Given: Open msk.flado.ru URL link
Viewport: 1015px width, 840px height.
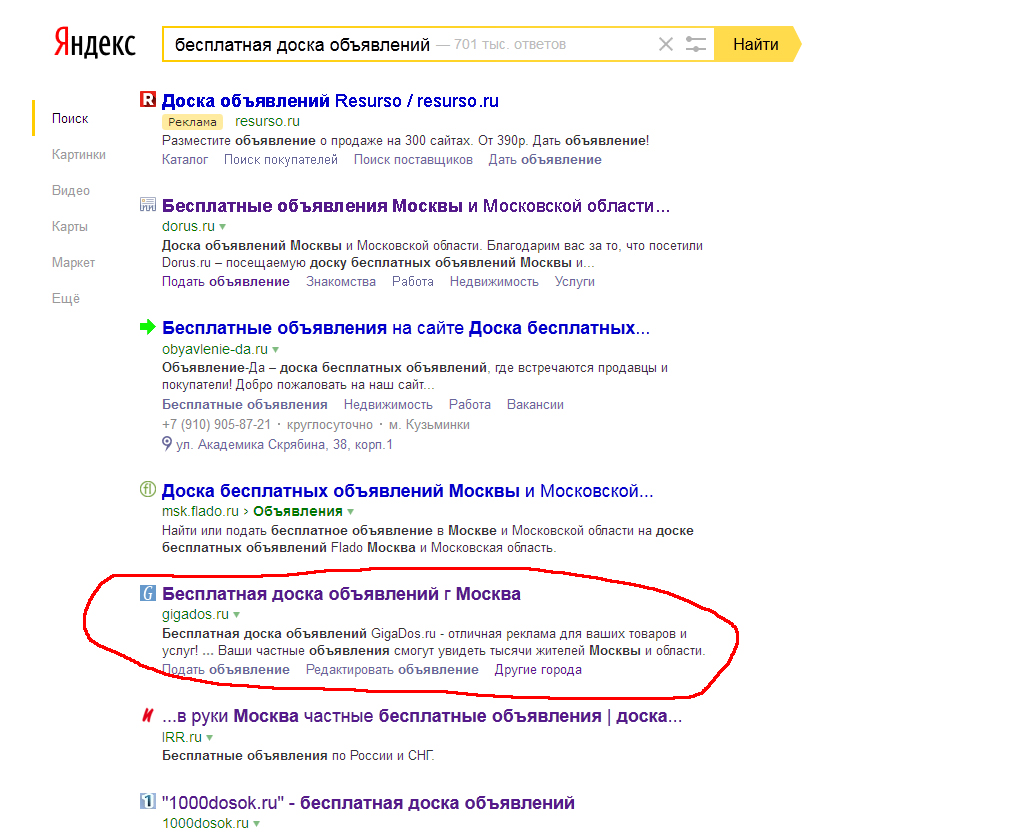Looking at the screenshot, I should click(201, 511).
